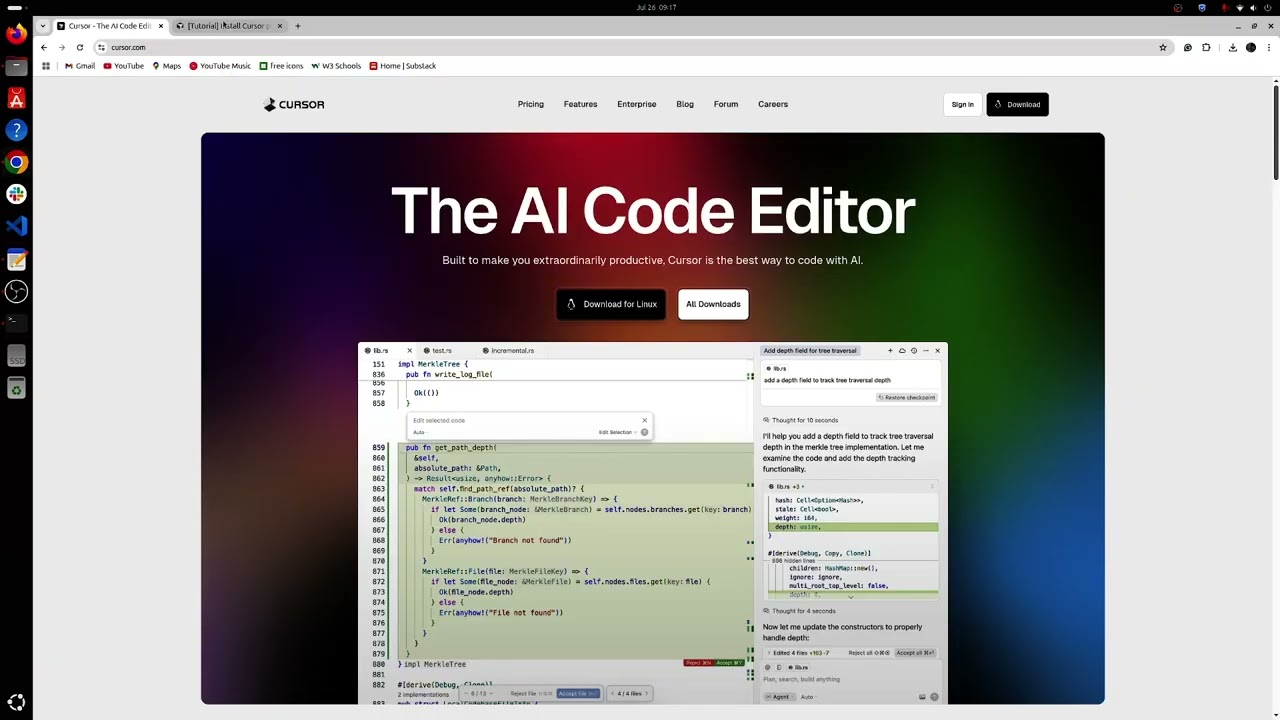Click the Sign in button

point(963,104)
